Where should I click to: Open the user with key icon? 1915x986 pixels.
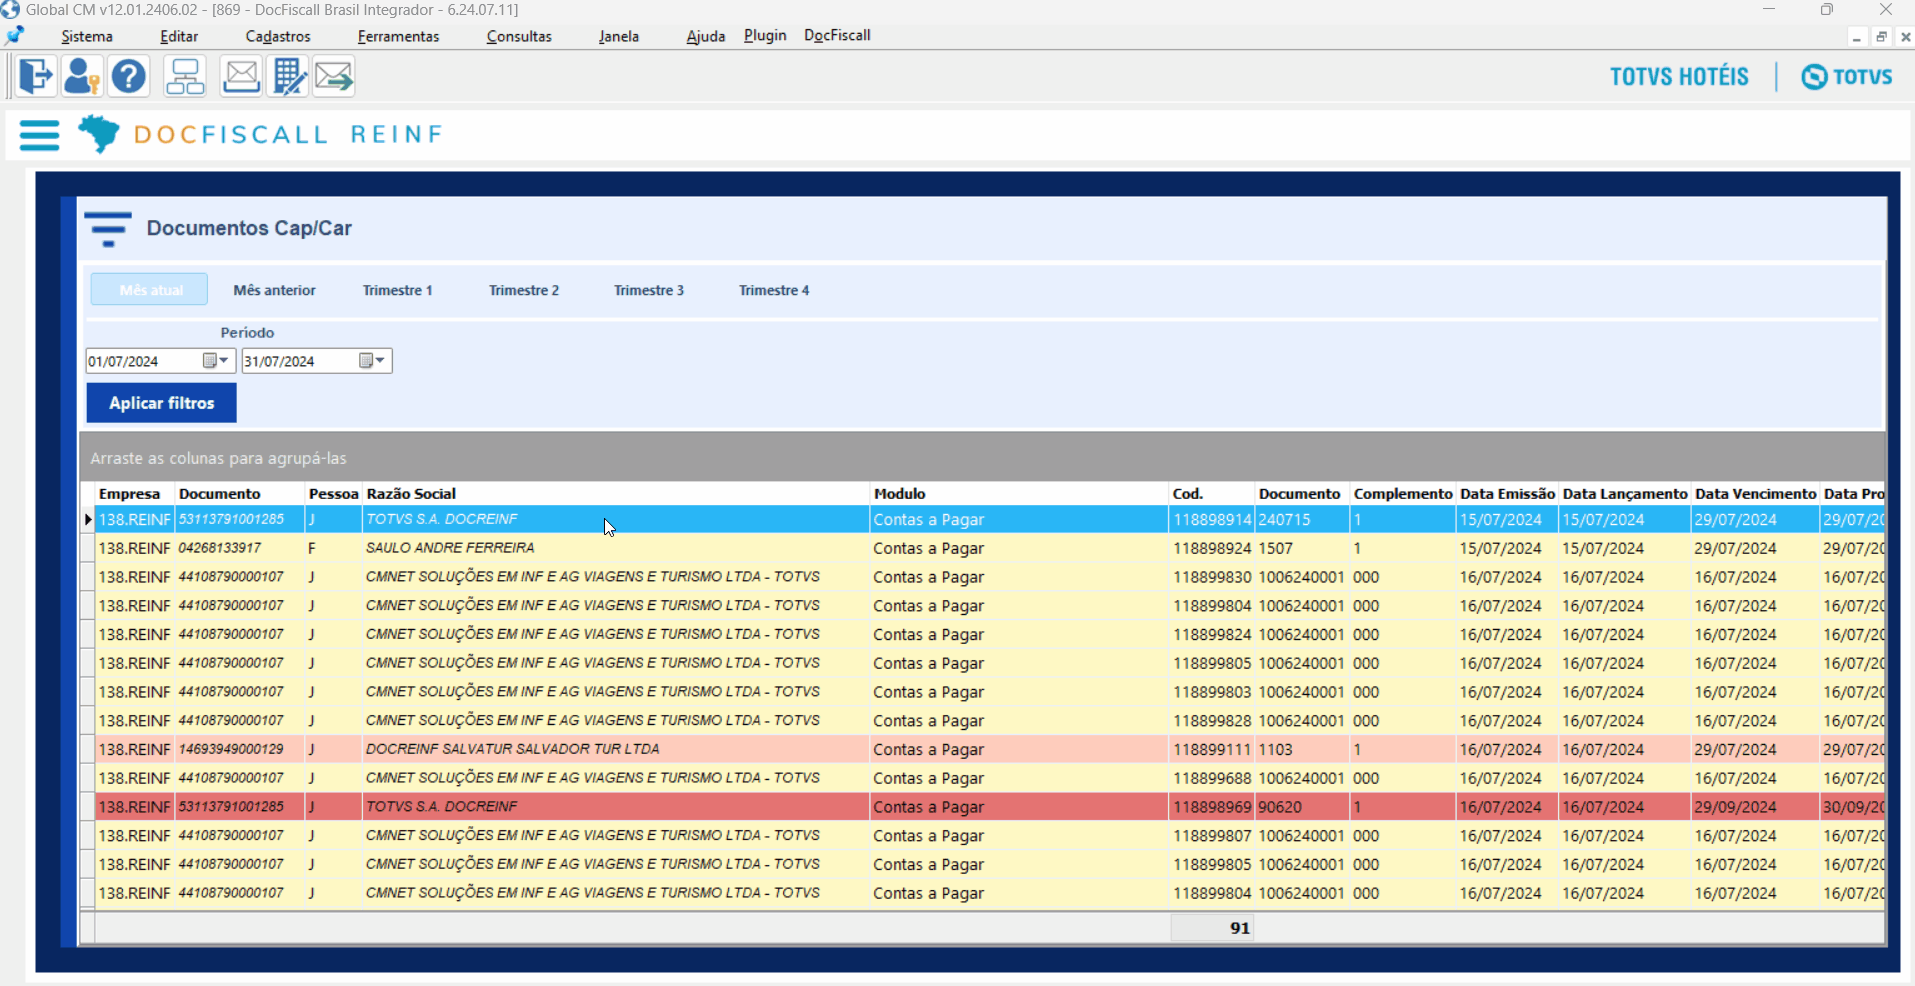pyautogui.click(x=81, y=76)
